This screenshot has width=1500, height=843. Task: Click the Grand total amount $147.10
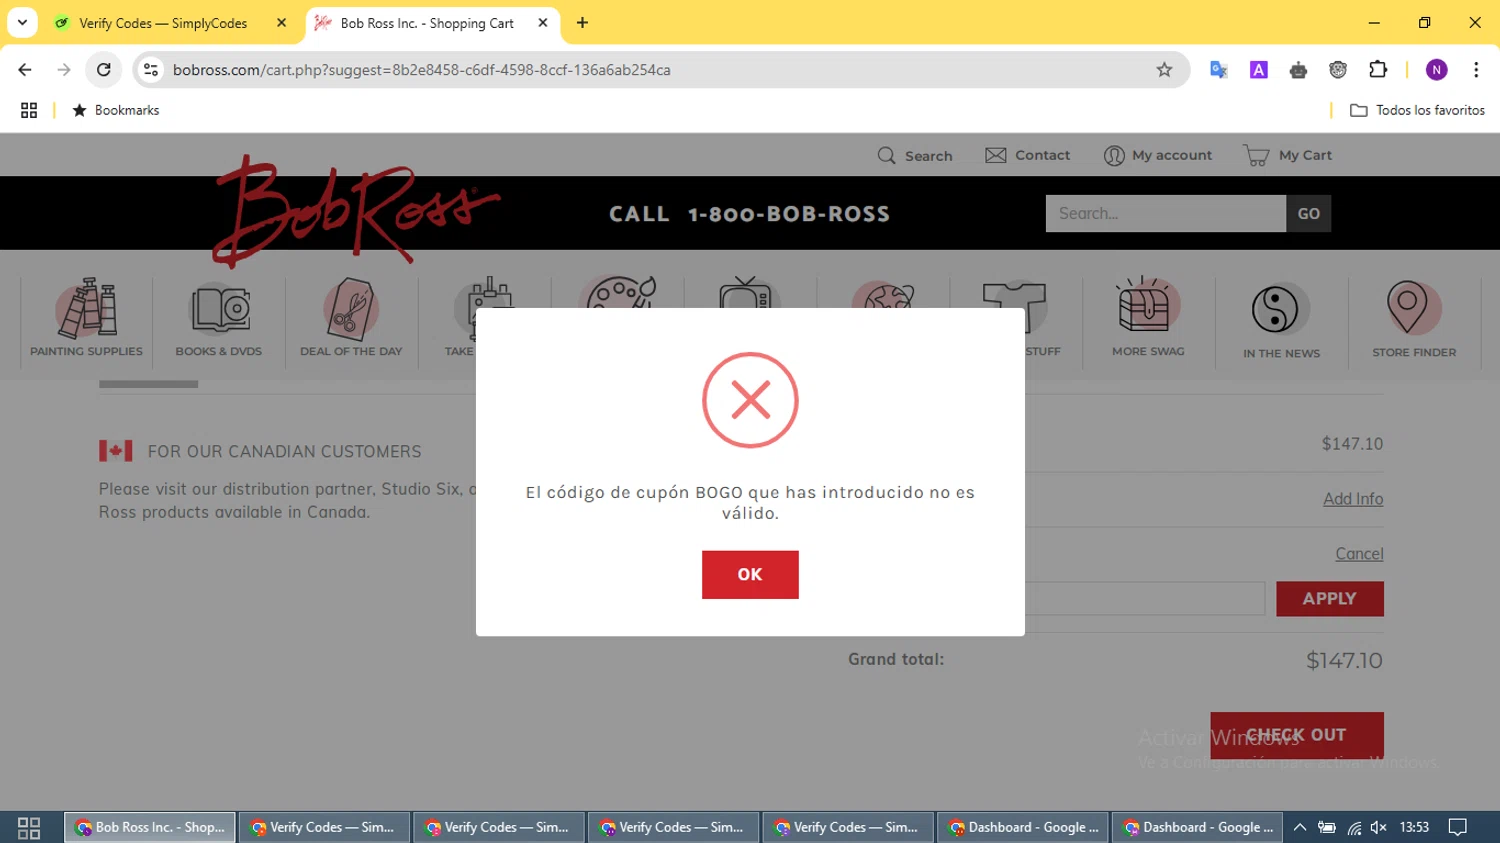click(1344, 661)
